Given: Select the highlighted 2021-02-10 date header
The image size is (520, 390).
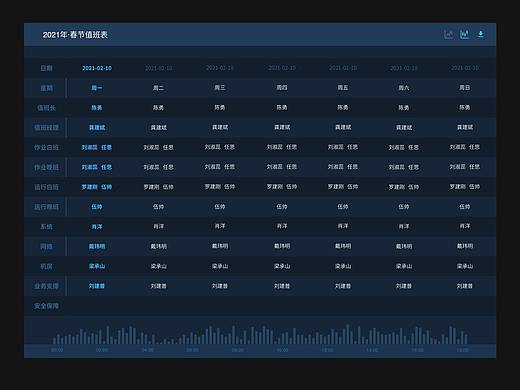Looking at the screenshot, I should (97, 68).
